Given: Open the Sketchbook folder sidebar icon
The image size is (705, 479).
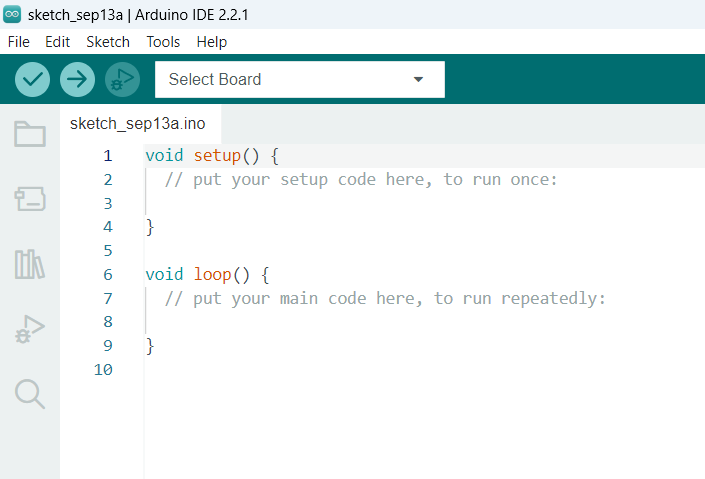Looking at the screenshot, I should click(x=30, y=134).
